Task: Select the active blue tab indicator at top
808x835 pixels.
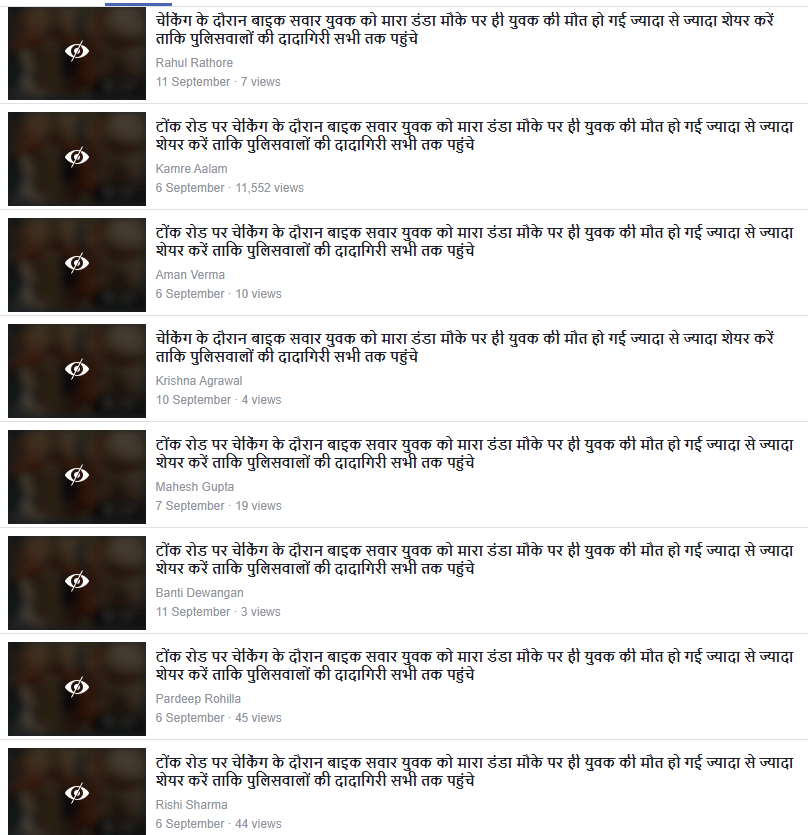Action: (138, 4)
